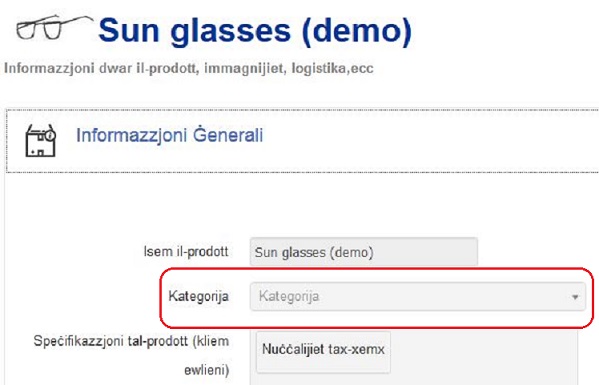599x385 pixels.
Task: Click the store information icon
Action: [x=40, y=141]
